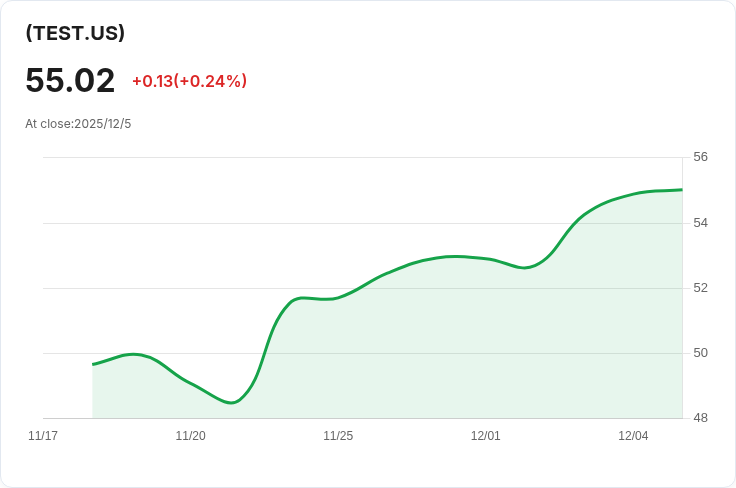Click the 54 y-axis label
The width and height of the screenshot is (736, 488).
pos(700,222)
